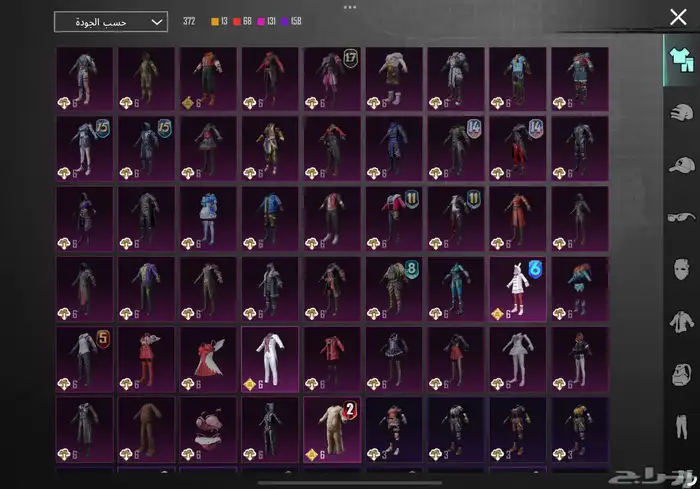Click the orange rarity swatch showing 13

(x=215, y=21)
